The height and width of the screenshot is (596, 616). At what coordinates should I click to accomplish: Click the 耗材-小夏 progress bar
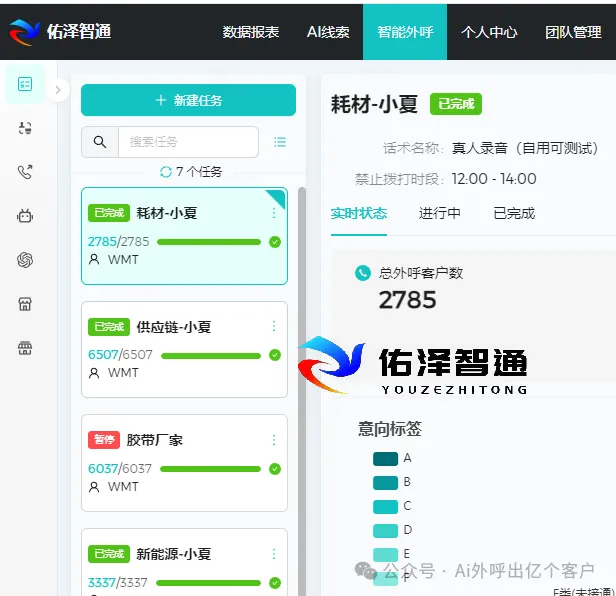[209, 242]
